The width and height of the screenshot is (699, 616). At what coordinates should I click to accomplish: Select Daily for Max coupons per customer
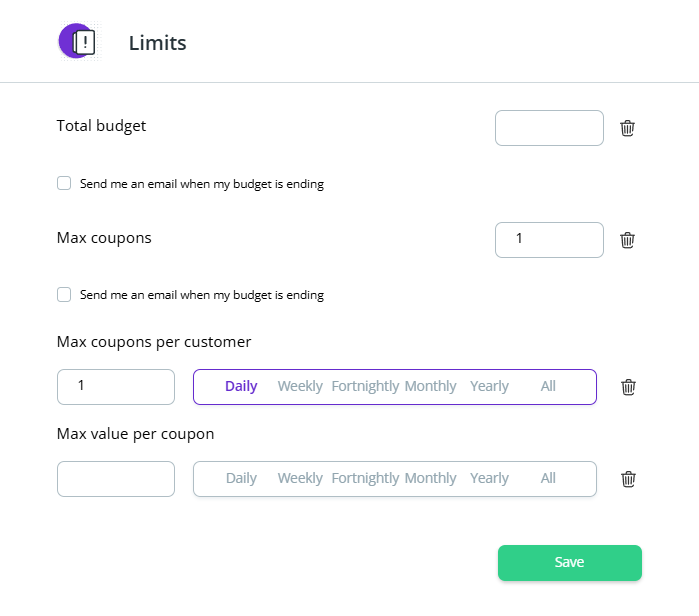241,387
